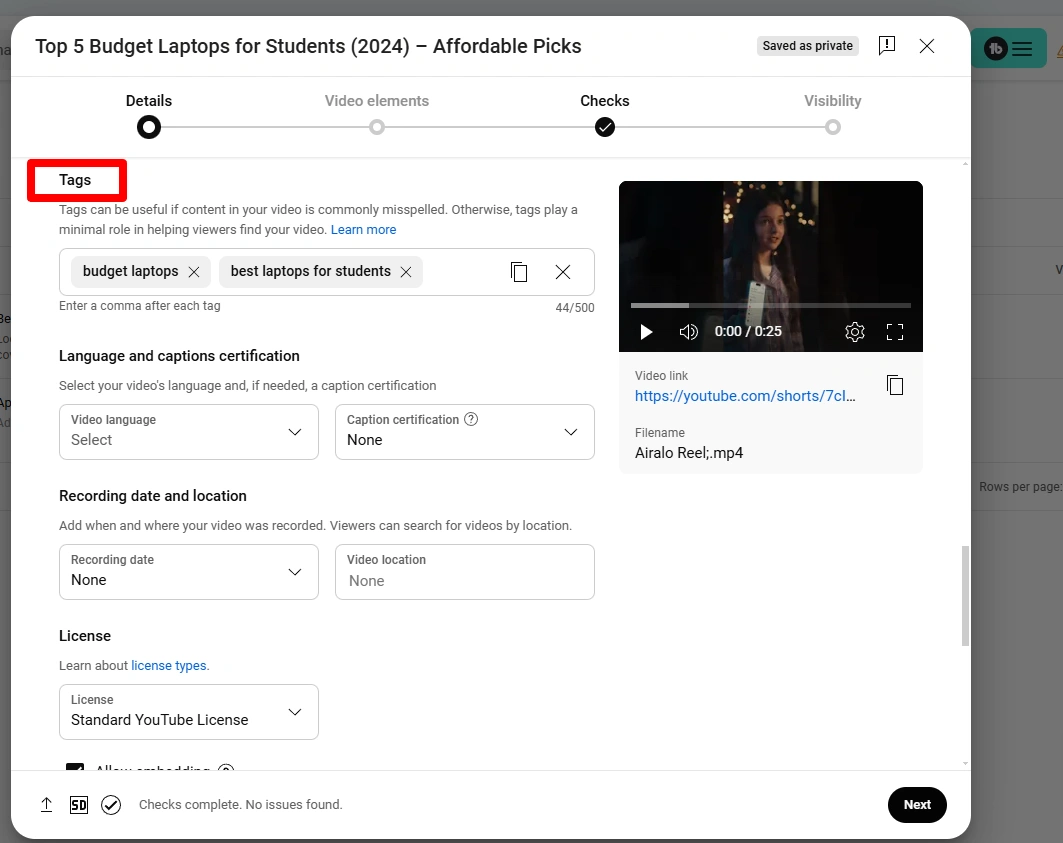This screenshot has width=1063, height=843.
Task: Open the Caption certification dropdown
Action: pyautogui.click(x=464, y=432)
